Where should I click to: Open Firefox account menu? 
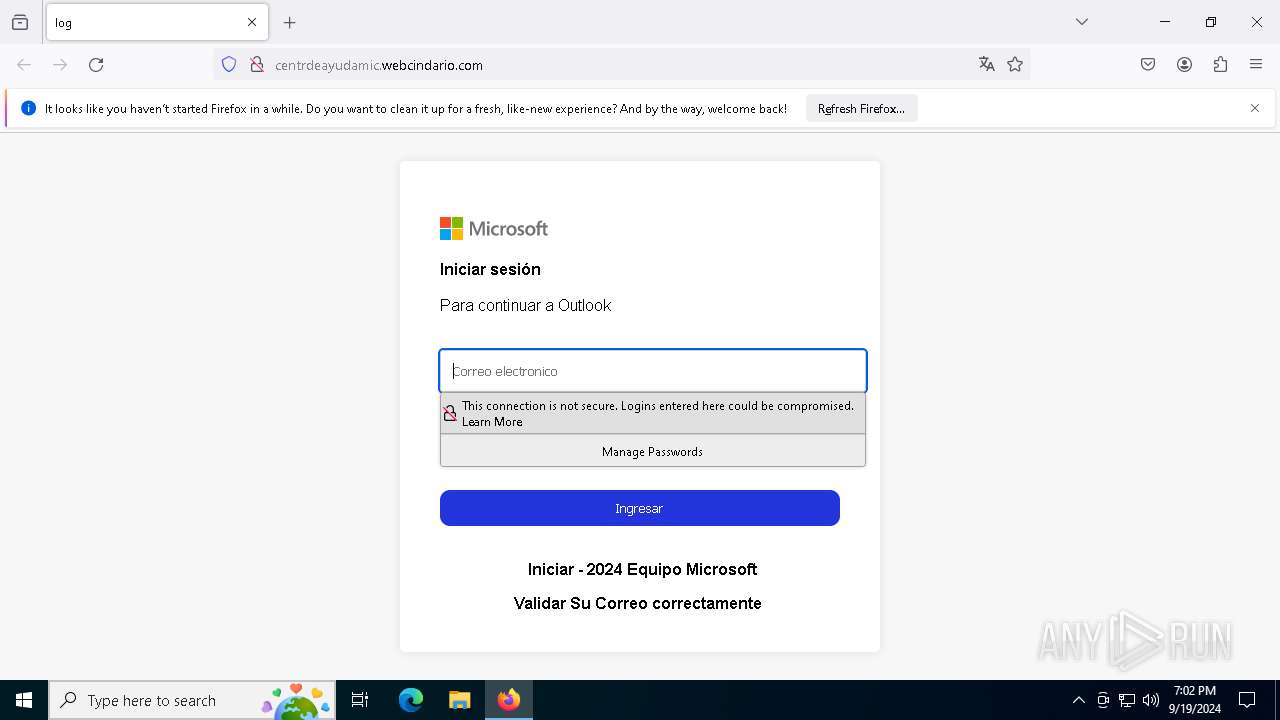pos(1184,65)
